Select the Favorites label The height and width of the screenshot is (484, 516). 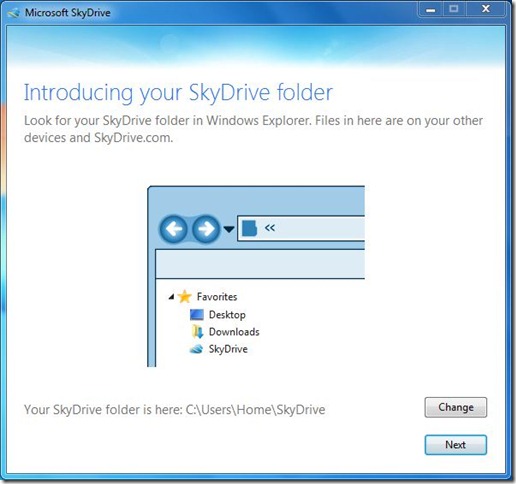[x=217, y=297]
